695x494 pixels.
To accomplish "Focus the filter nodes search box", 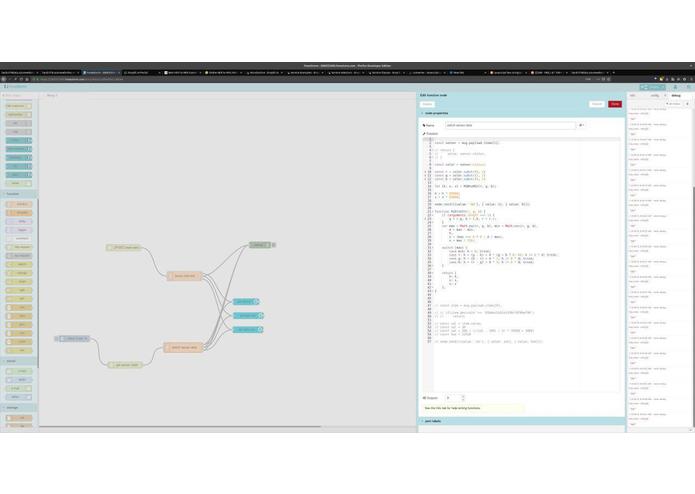I will [x=19, y=95].
